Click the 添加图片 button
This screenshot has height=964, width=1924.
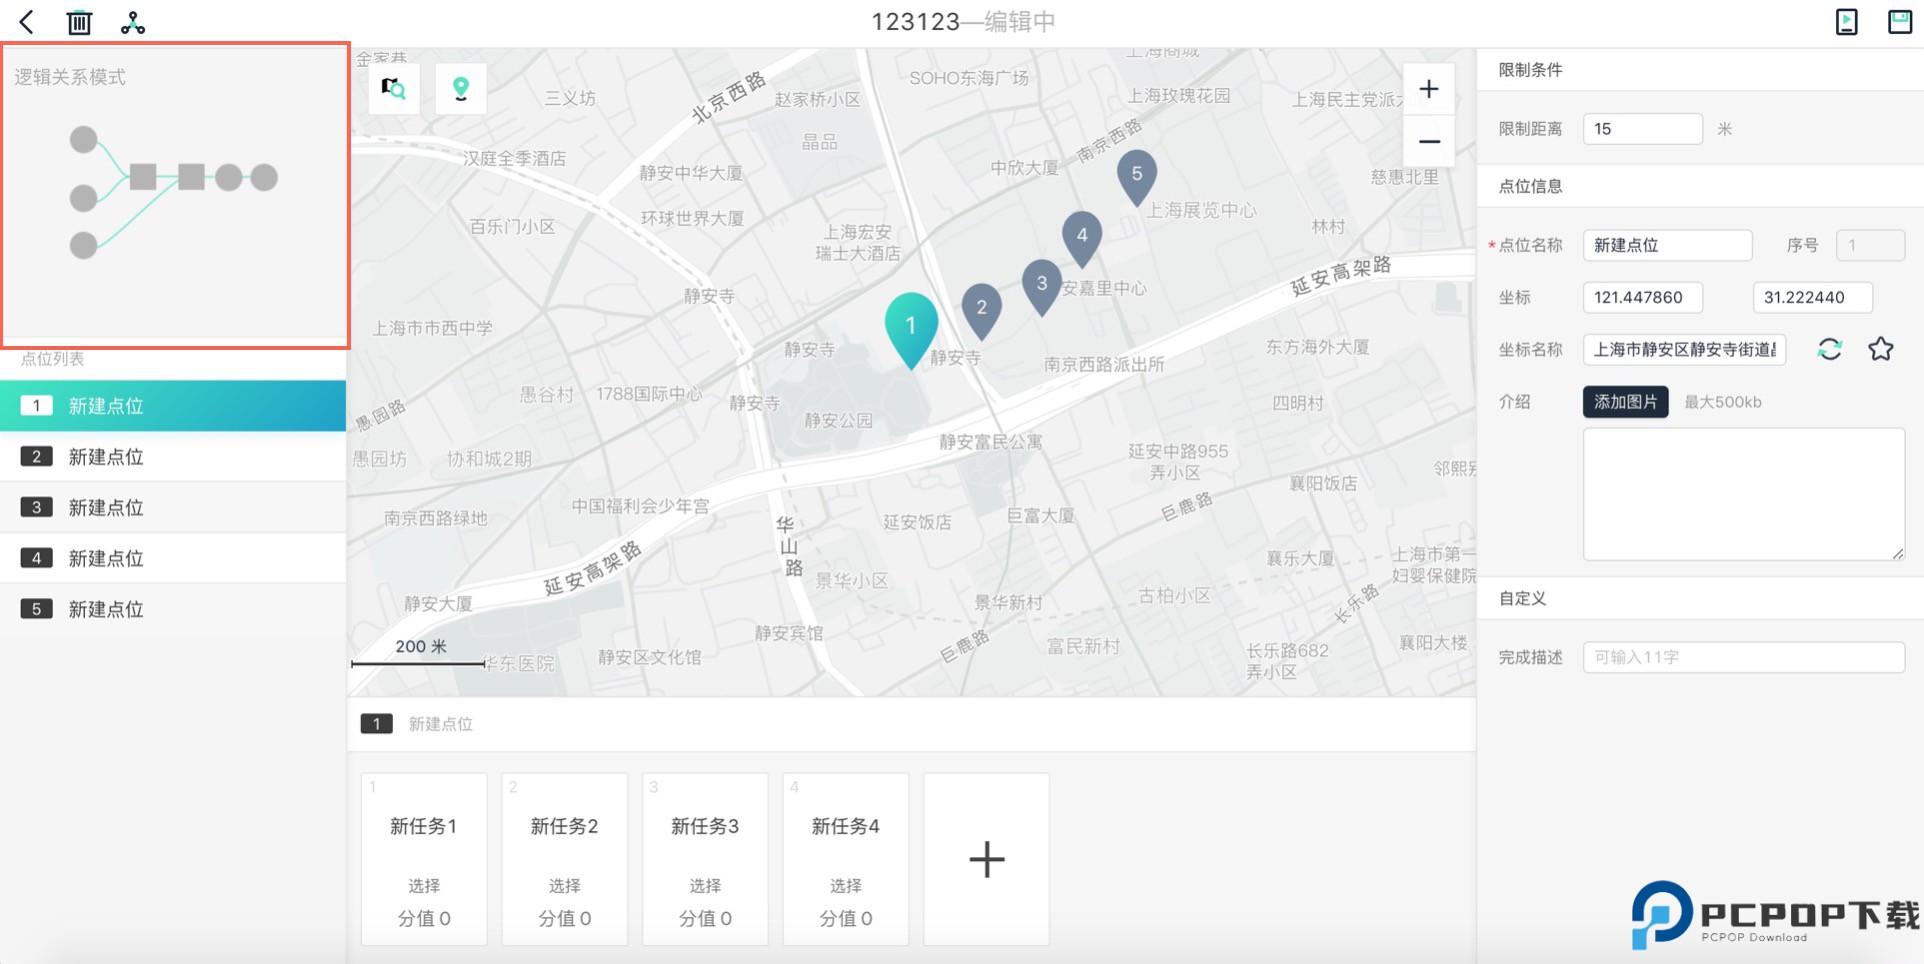pos(1625,402)
